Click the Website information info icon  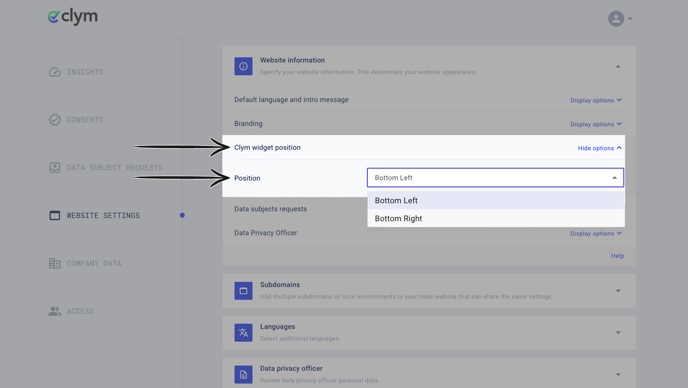[243, 66]
